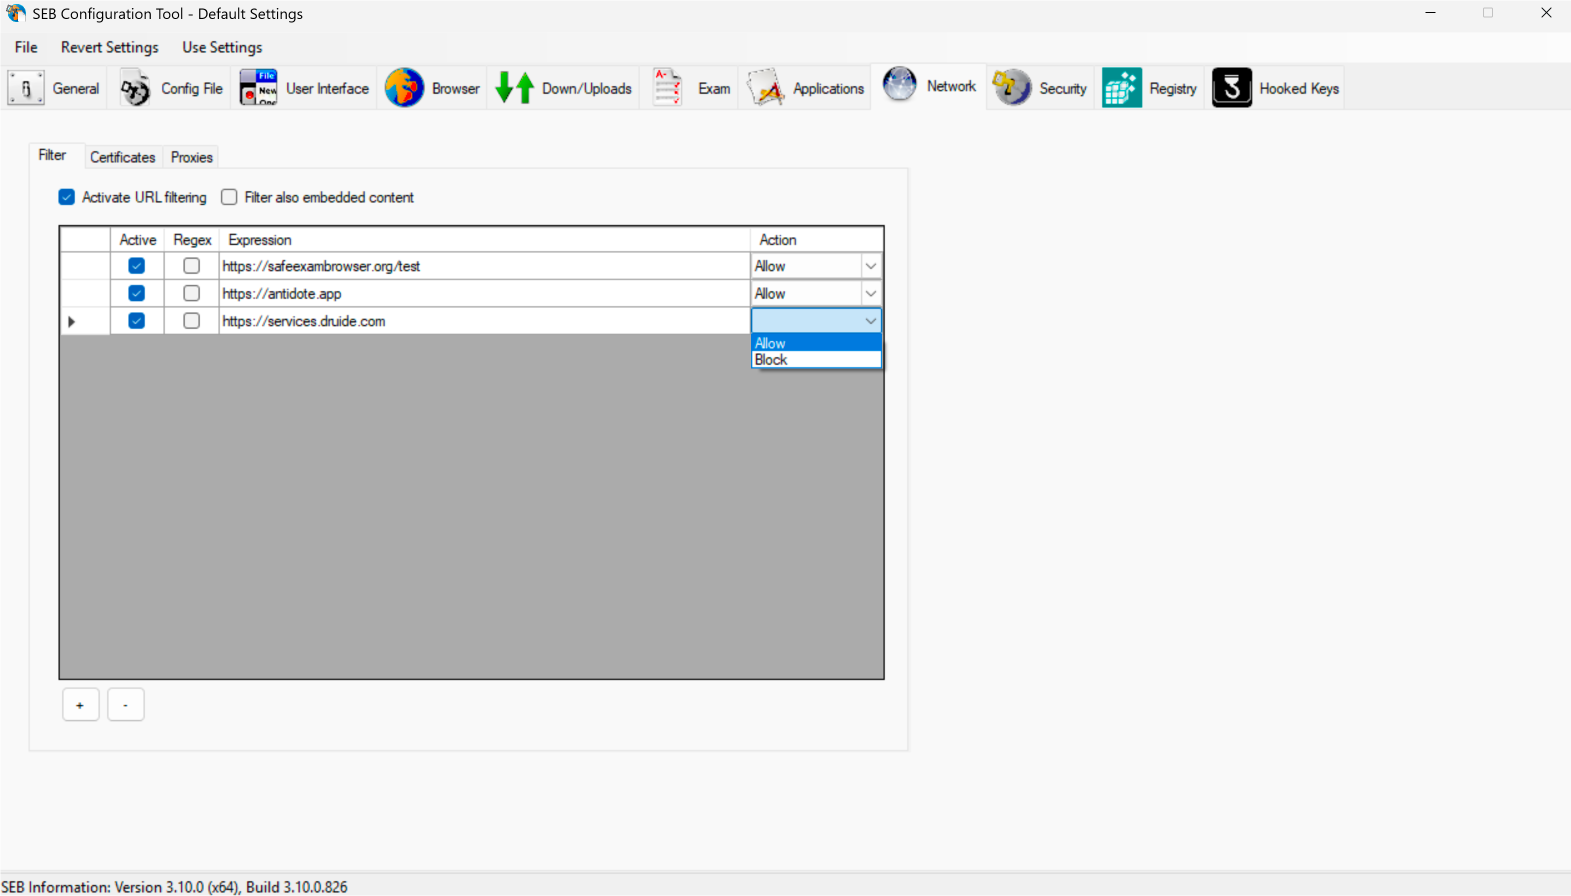Select the User Interface tab icon
Viewport: 1571px width, 896px height.
pos(258,88)
